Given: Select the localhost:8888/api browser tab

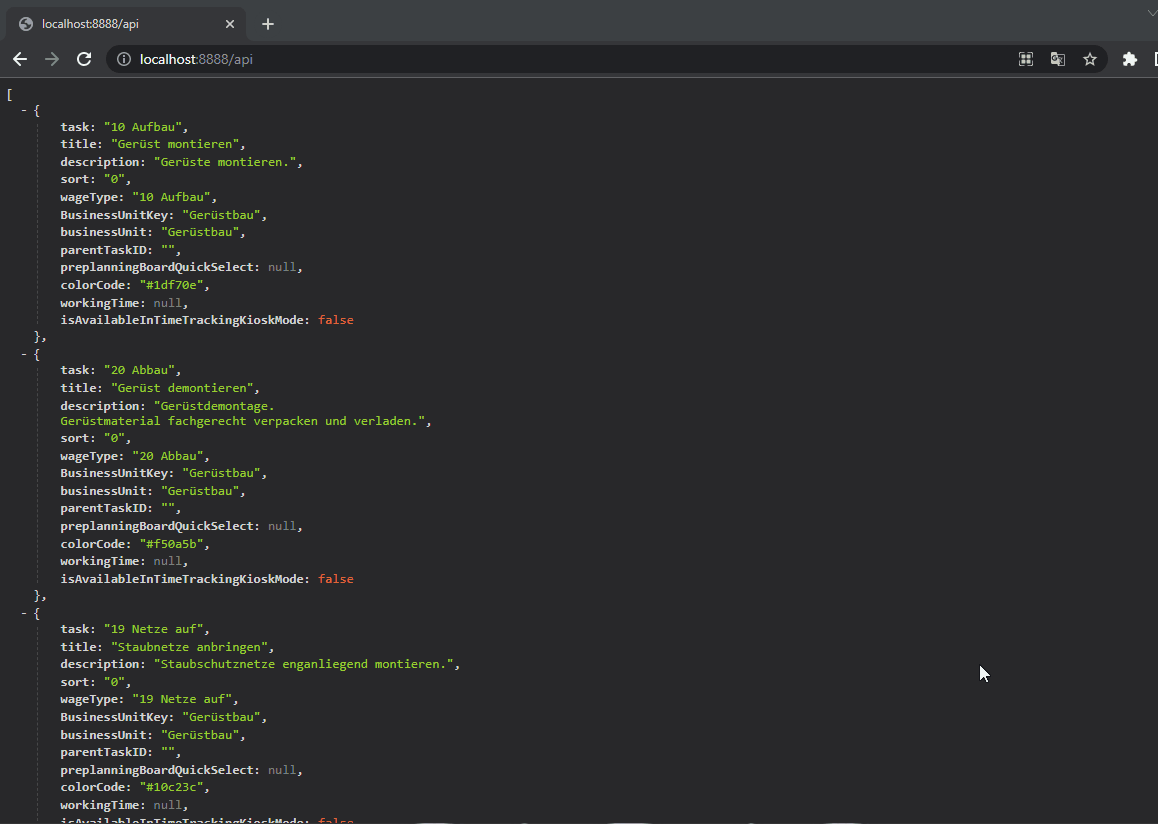Looking at the screenshot, I should tap(120, 23).
